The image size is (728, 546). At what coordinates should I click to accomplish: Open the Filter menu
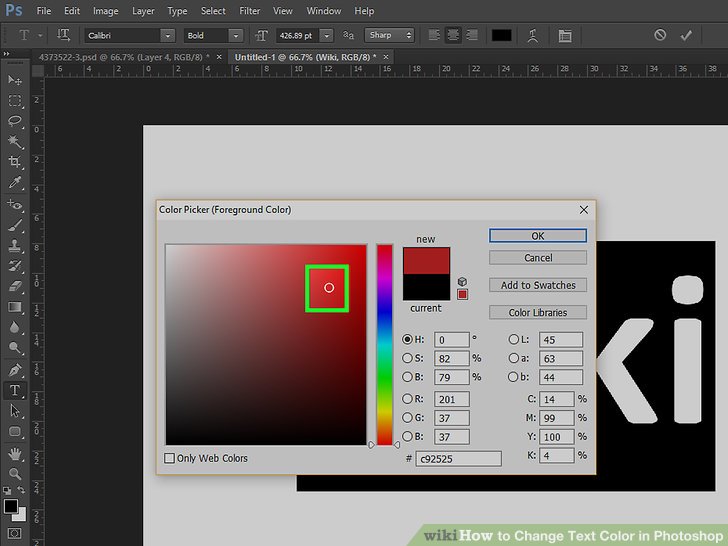tap(249, 11)
